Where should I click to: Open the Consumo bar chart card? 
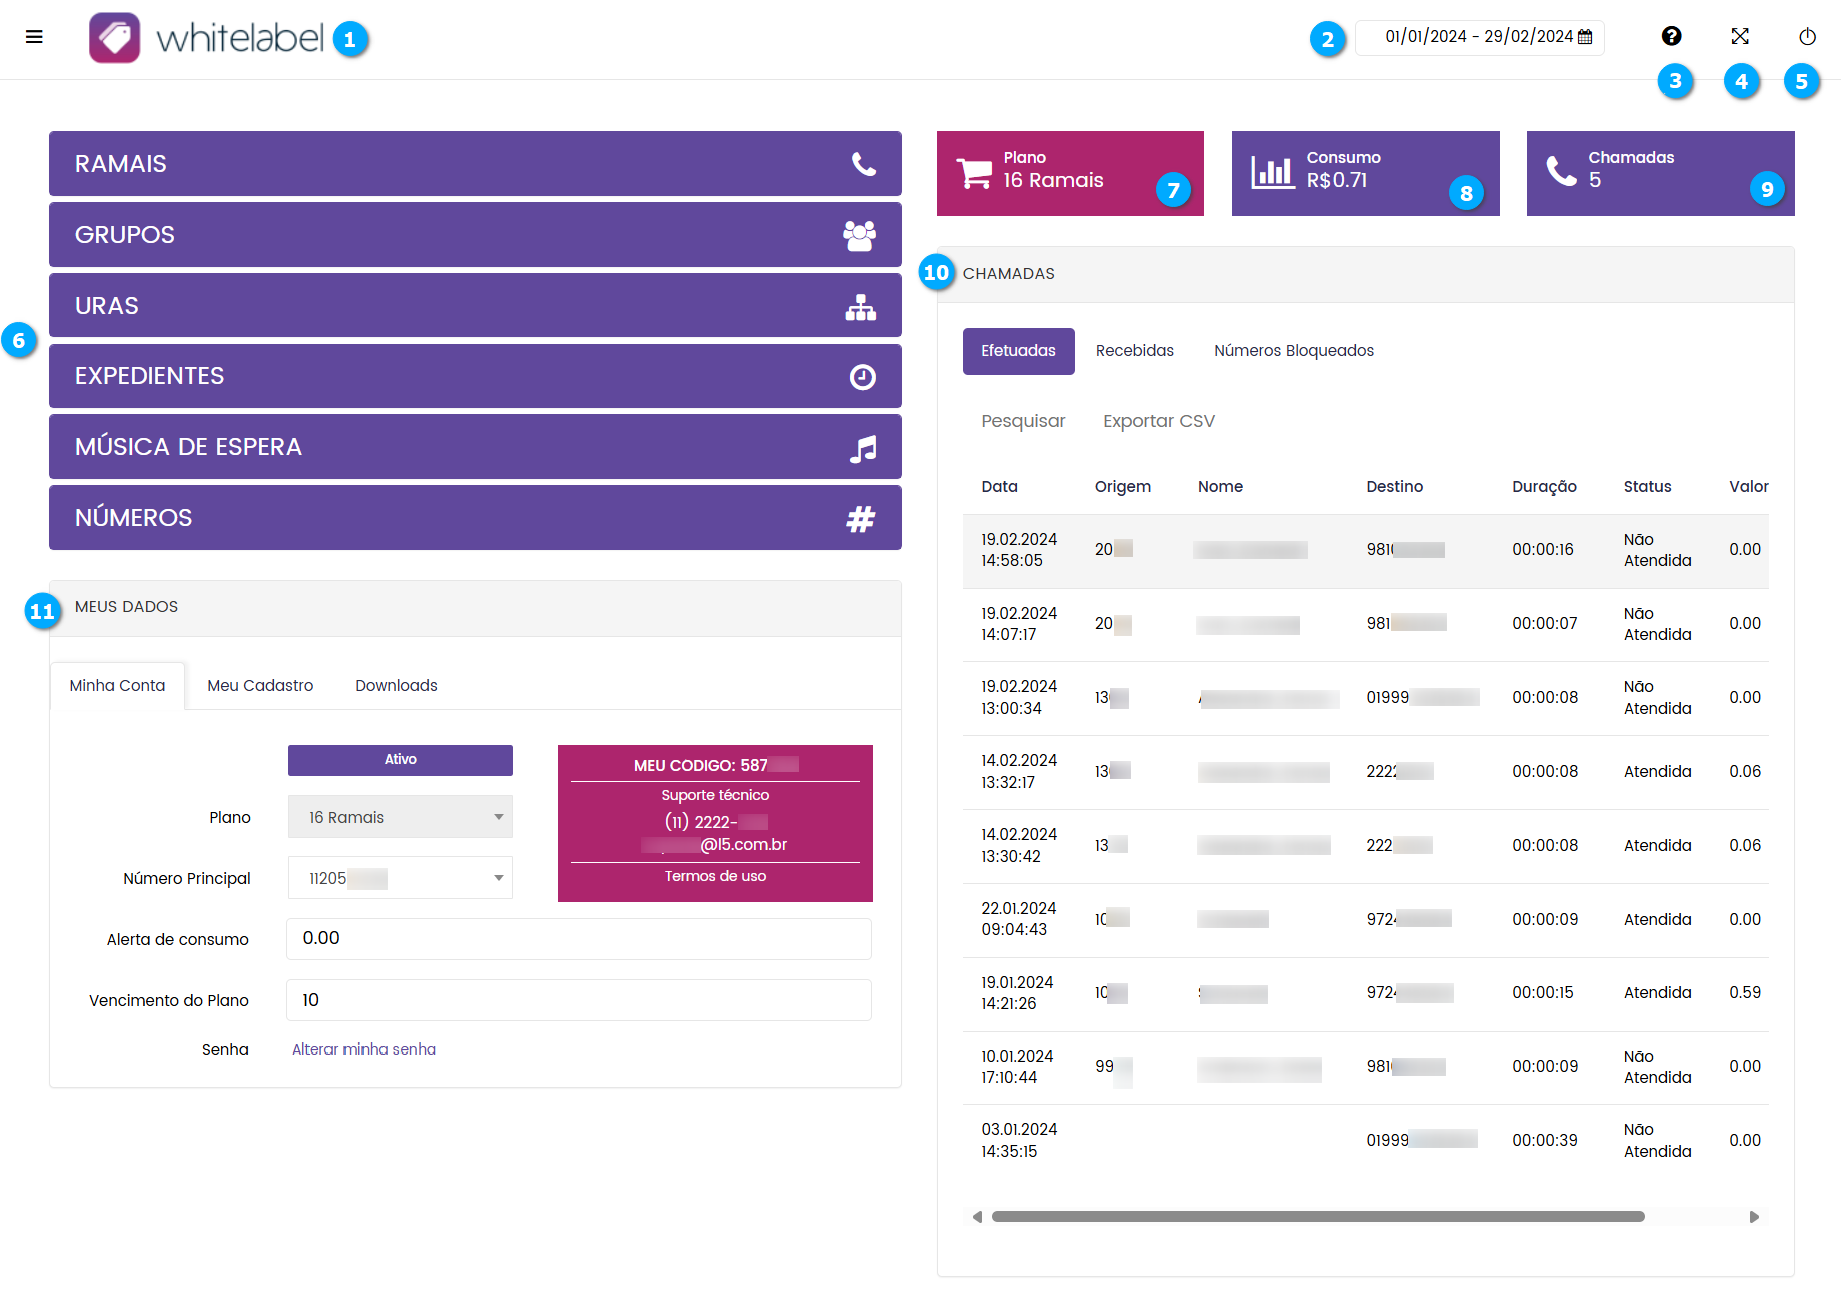(x=1364, y=173)
